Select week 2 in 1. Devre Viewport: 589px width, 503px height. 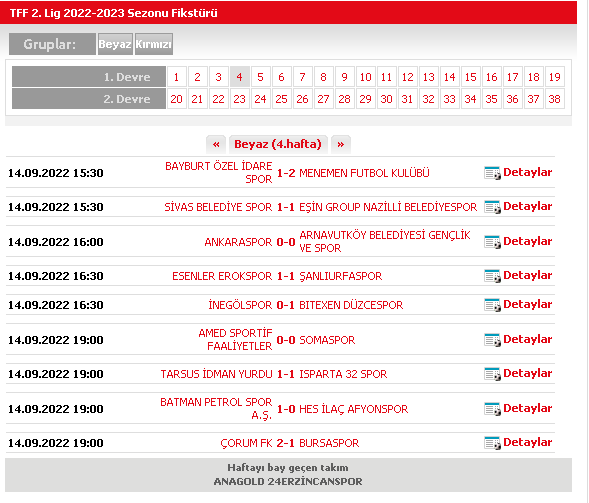pos(198,77)
